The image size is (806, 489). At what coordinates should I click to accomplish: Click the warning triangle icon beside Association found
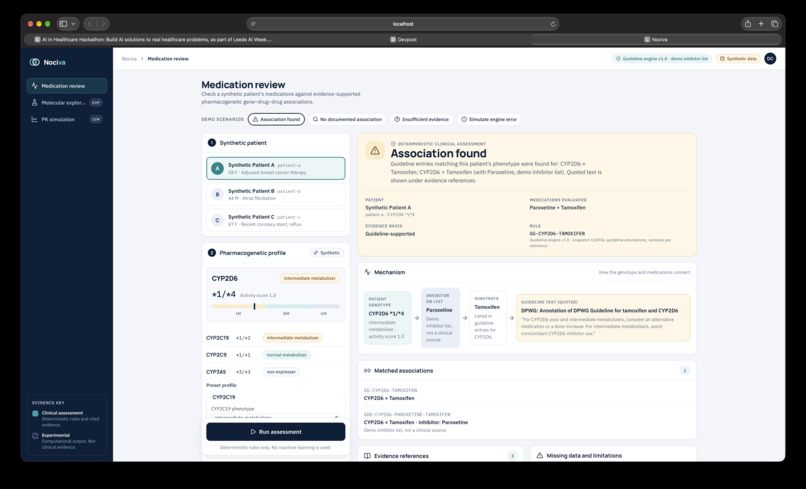375,151
